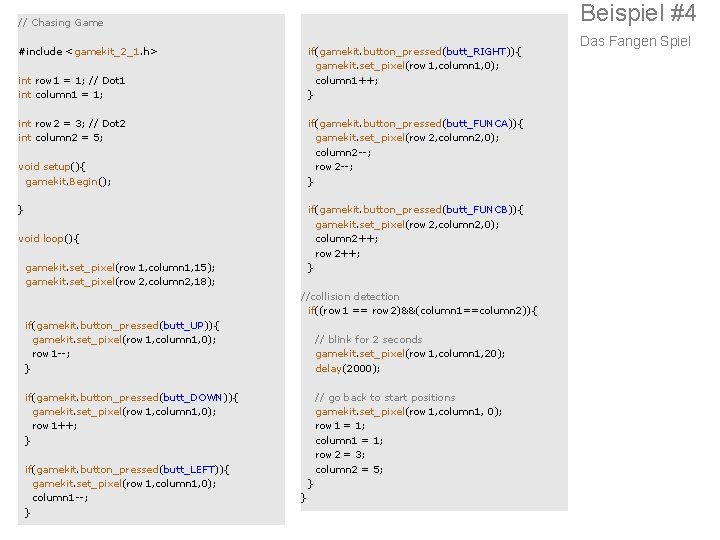Click the delay(2000) statement
720x540 pixels.
347,369
